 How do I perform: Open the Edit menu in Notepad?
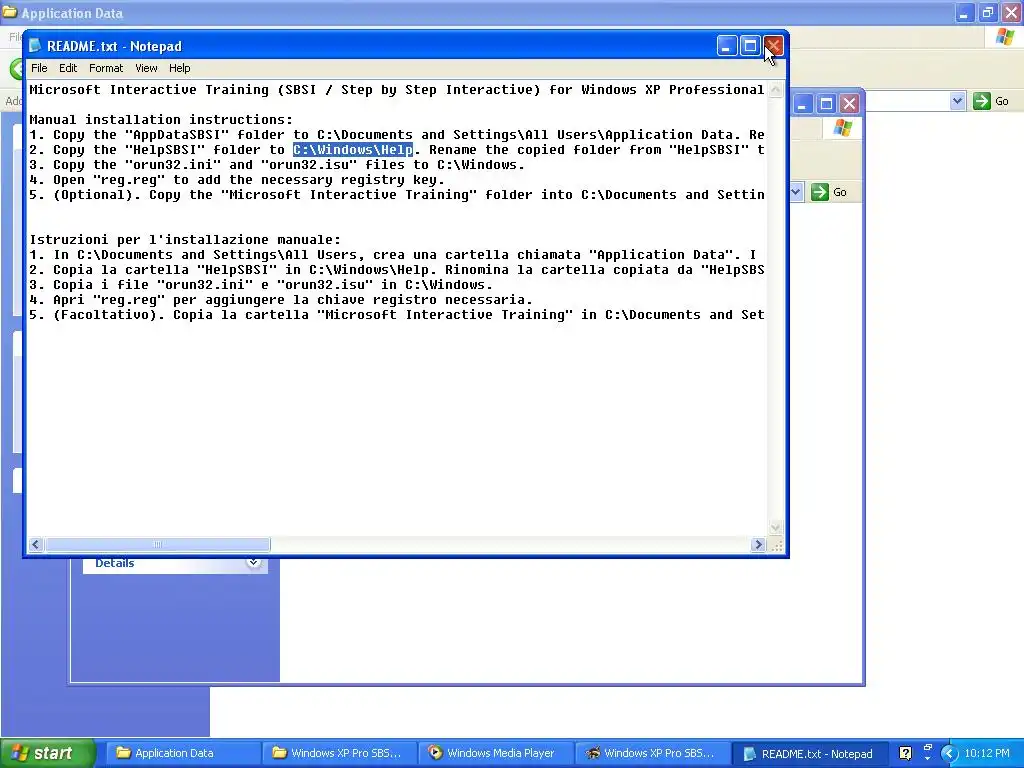pyautogui.click(x=68, y=68)
